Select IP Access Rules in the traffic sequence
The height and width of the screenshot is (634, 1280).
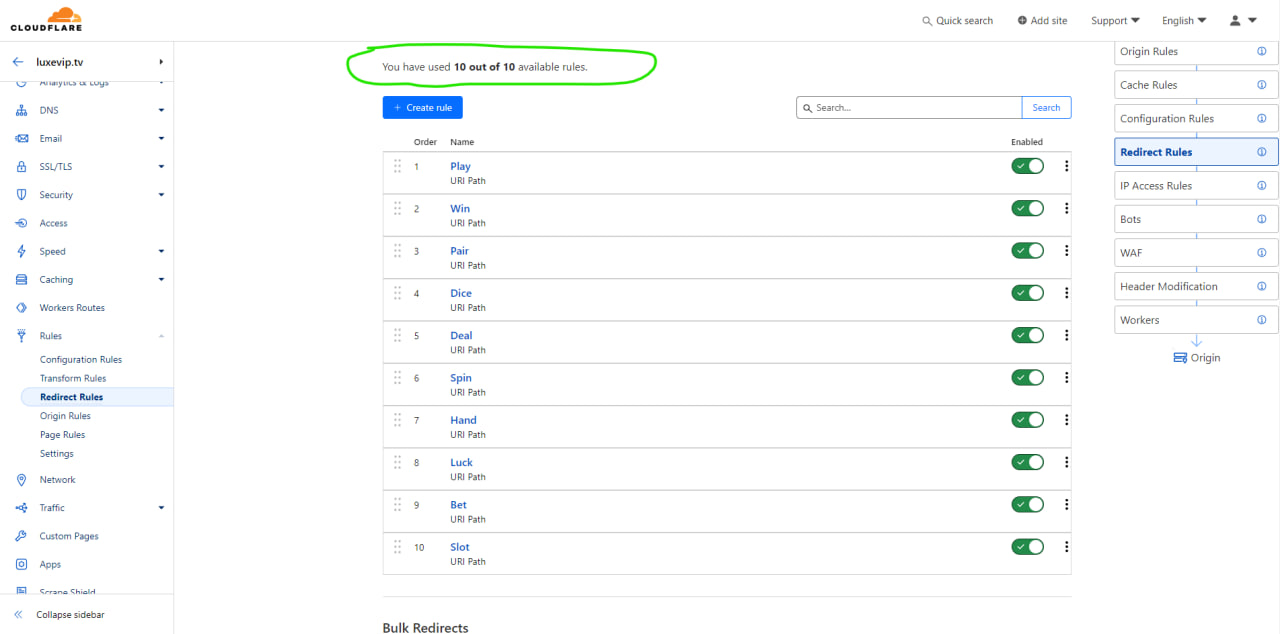1196,186
